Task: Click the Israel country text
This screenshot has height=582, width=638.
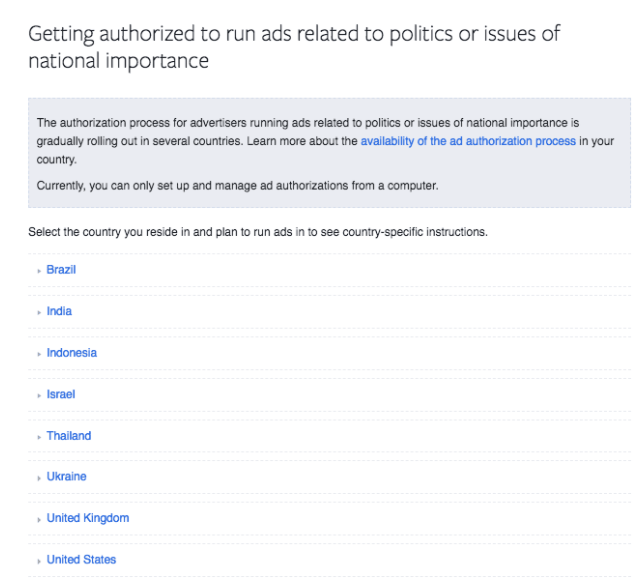Action: click(60, 394)
